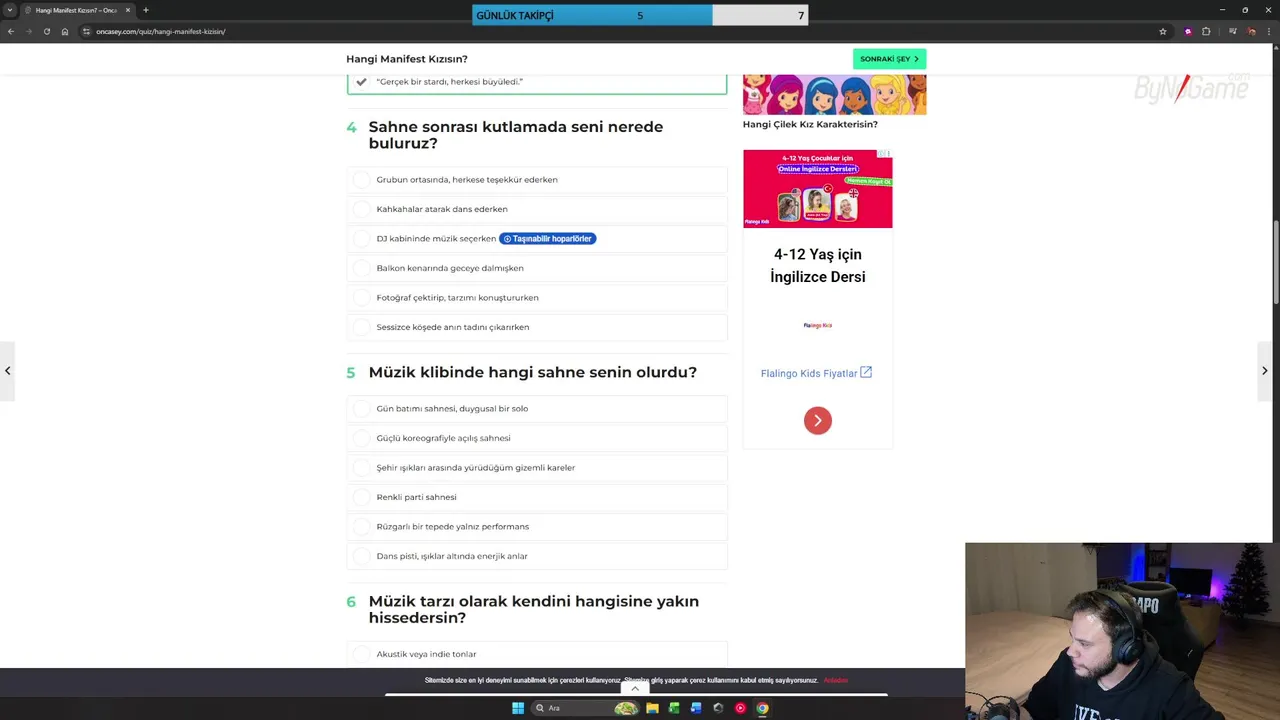Click question 5 heading 'Müzik klibinde hangi sahne'
The height and width of the screenshot is (720, 1280).
click(x=533, y=373)
